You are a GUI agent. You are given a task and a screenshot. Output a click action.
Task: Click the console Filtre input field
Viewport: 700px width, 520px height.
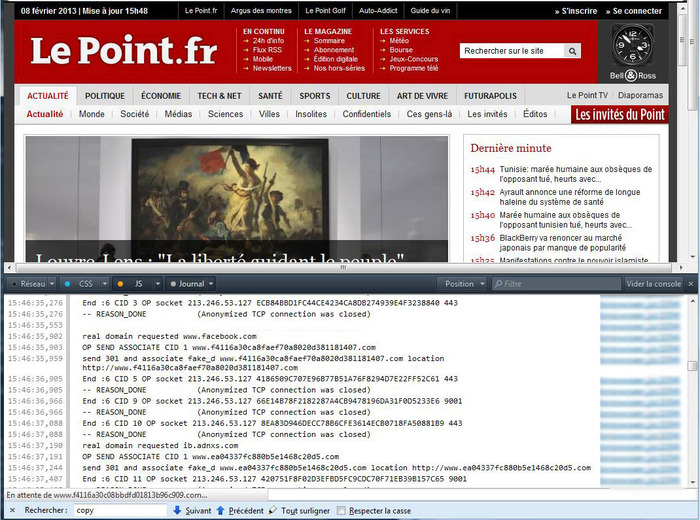coord(556,284)
